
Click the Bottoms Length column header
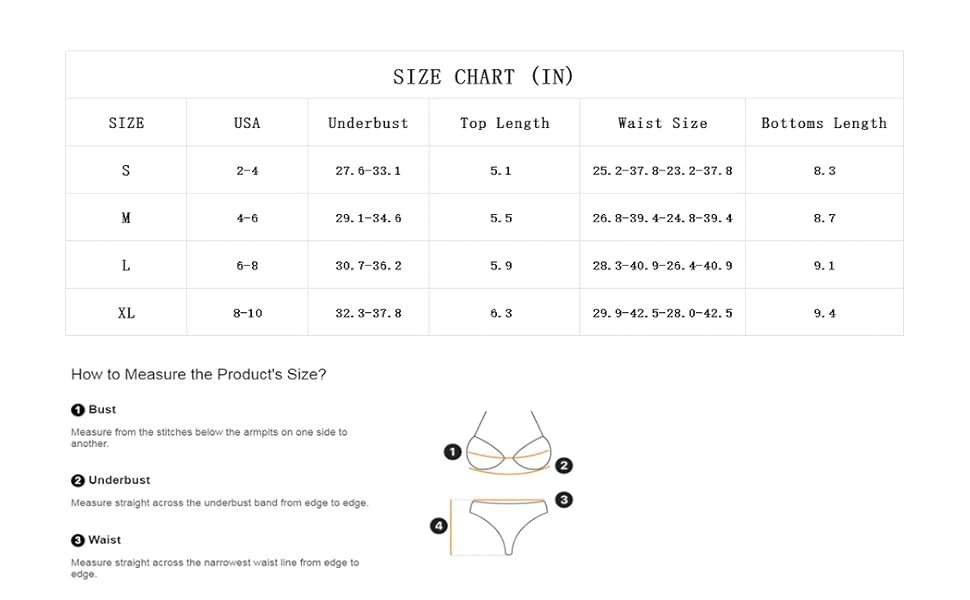[x=824, y=124]
